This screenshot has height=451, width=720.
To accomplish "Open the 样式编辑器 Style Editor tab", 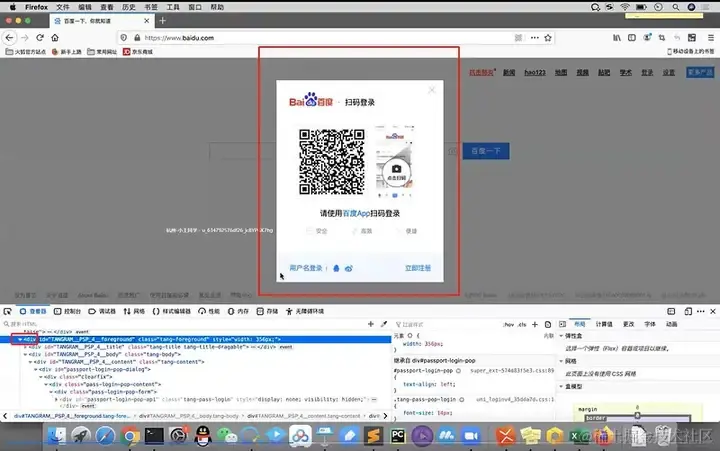I will point(171,311).
